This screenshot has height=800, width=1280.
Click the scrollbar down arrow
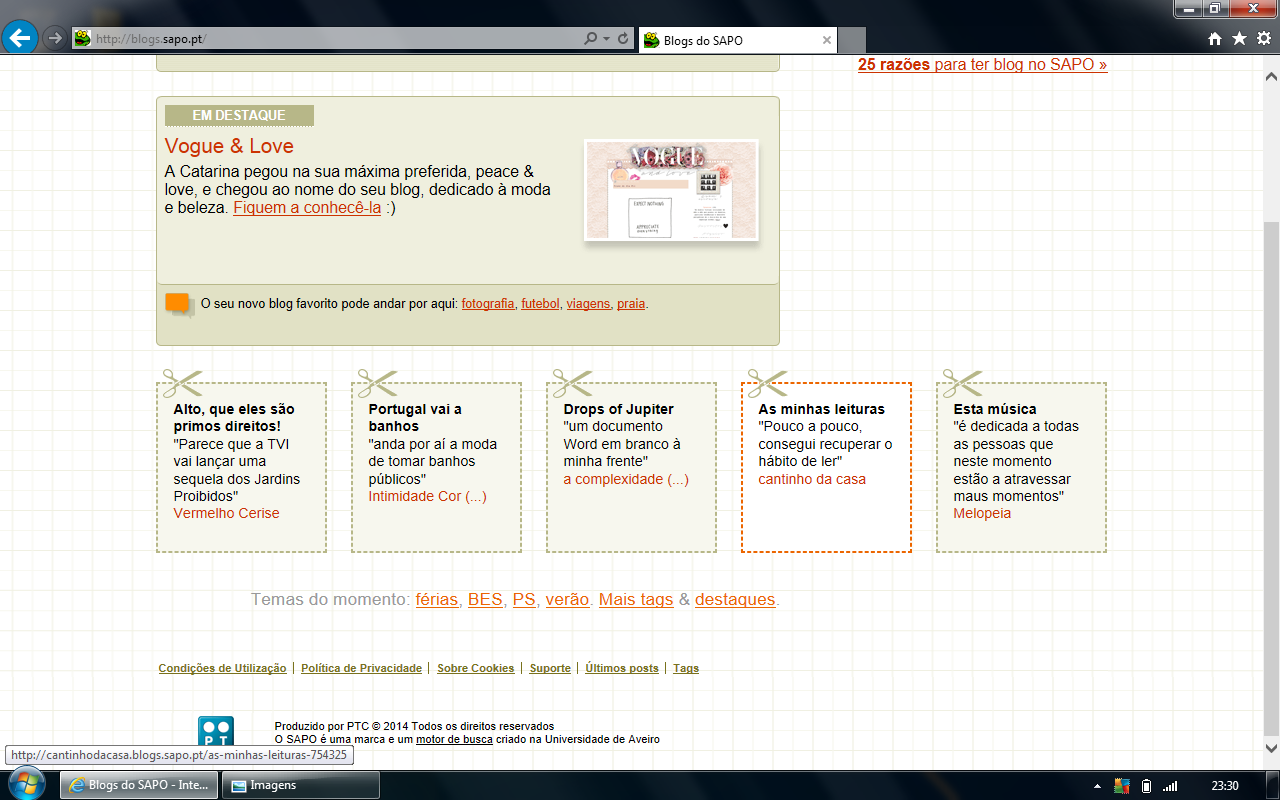pos(1272,747)
